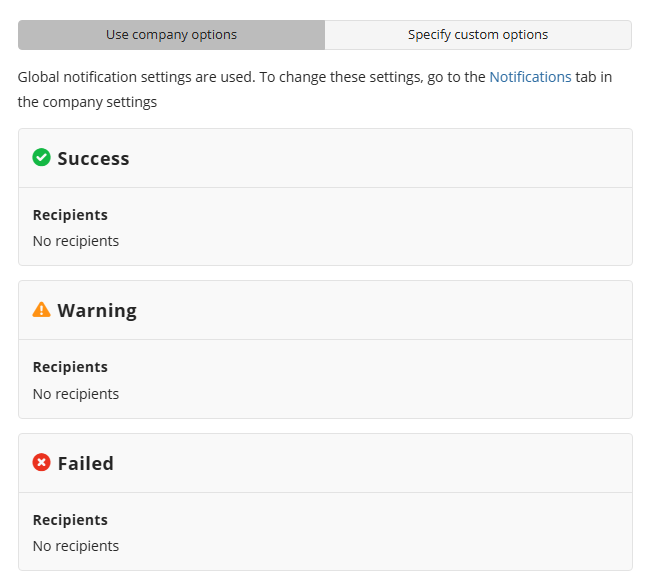Viewport: 653px width, 583px height.
Task: Click the Warning panel header bar
Action: click(380, 311)
